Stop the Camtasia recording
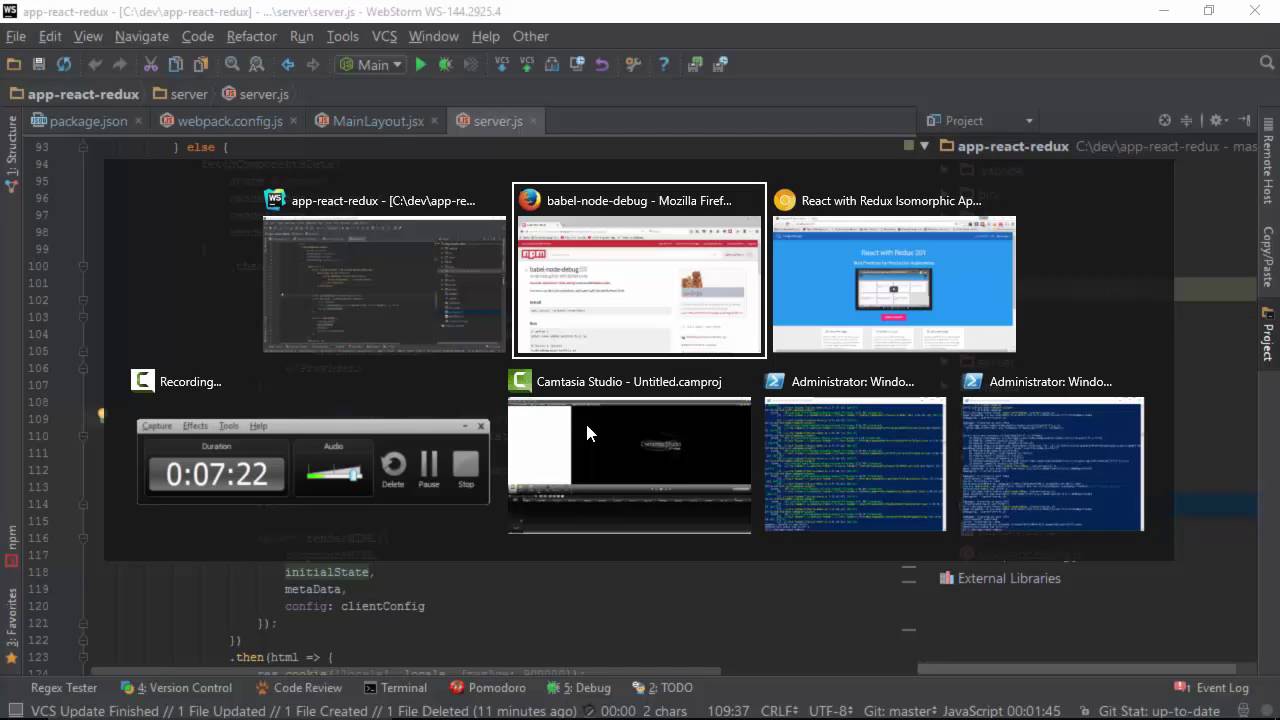1280x720 pixels. pyautogui.click(x=466, y=469)
